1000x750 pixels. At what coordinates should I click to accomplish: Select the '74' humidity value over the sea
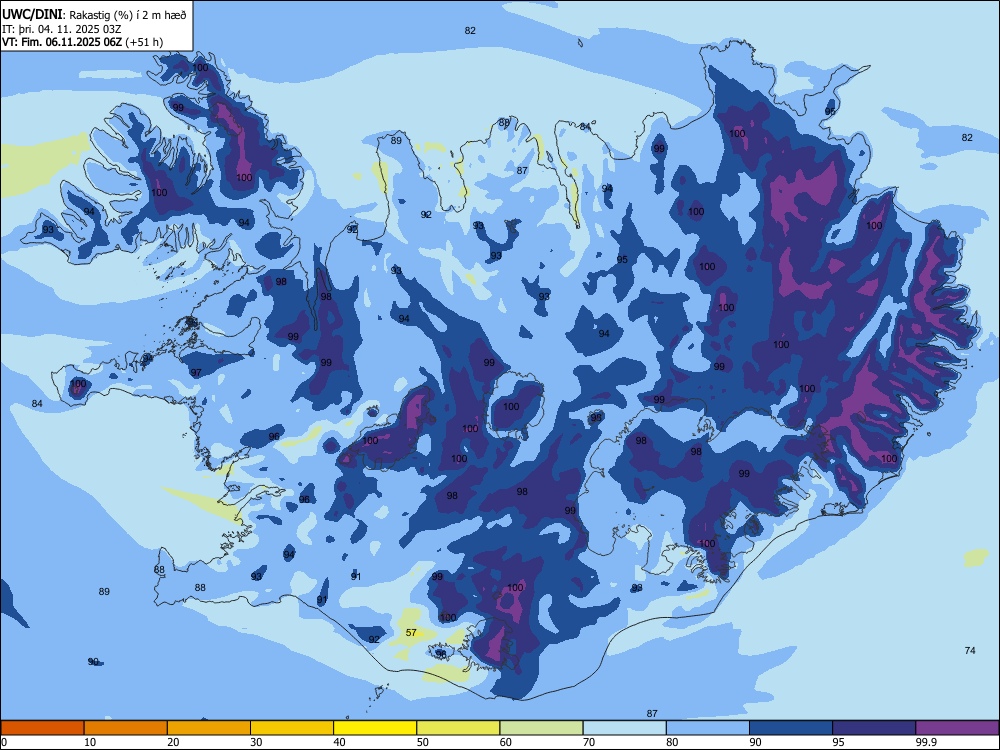point(970,651)
